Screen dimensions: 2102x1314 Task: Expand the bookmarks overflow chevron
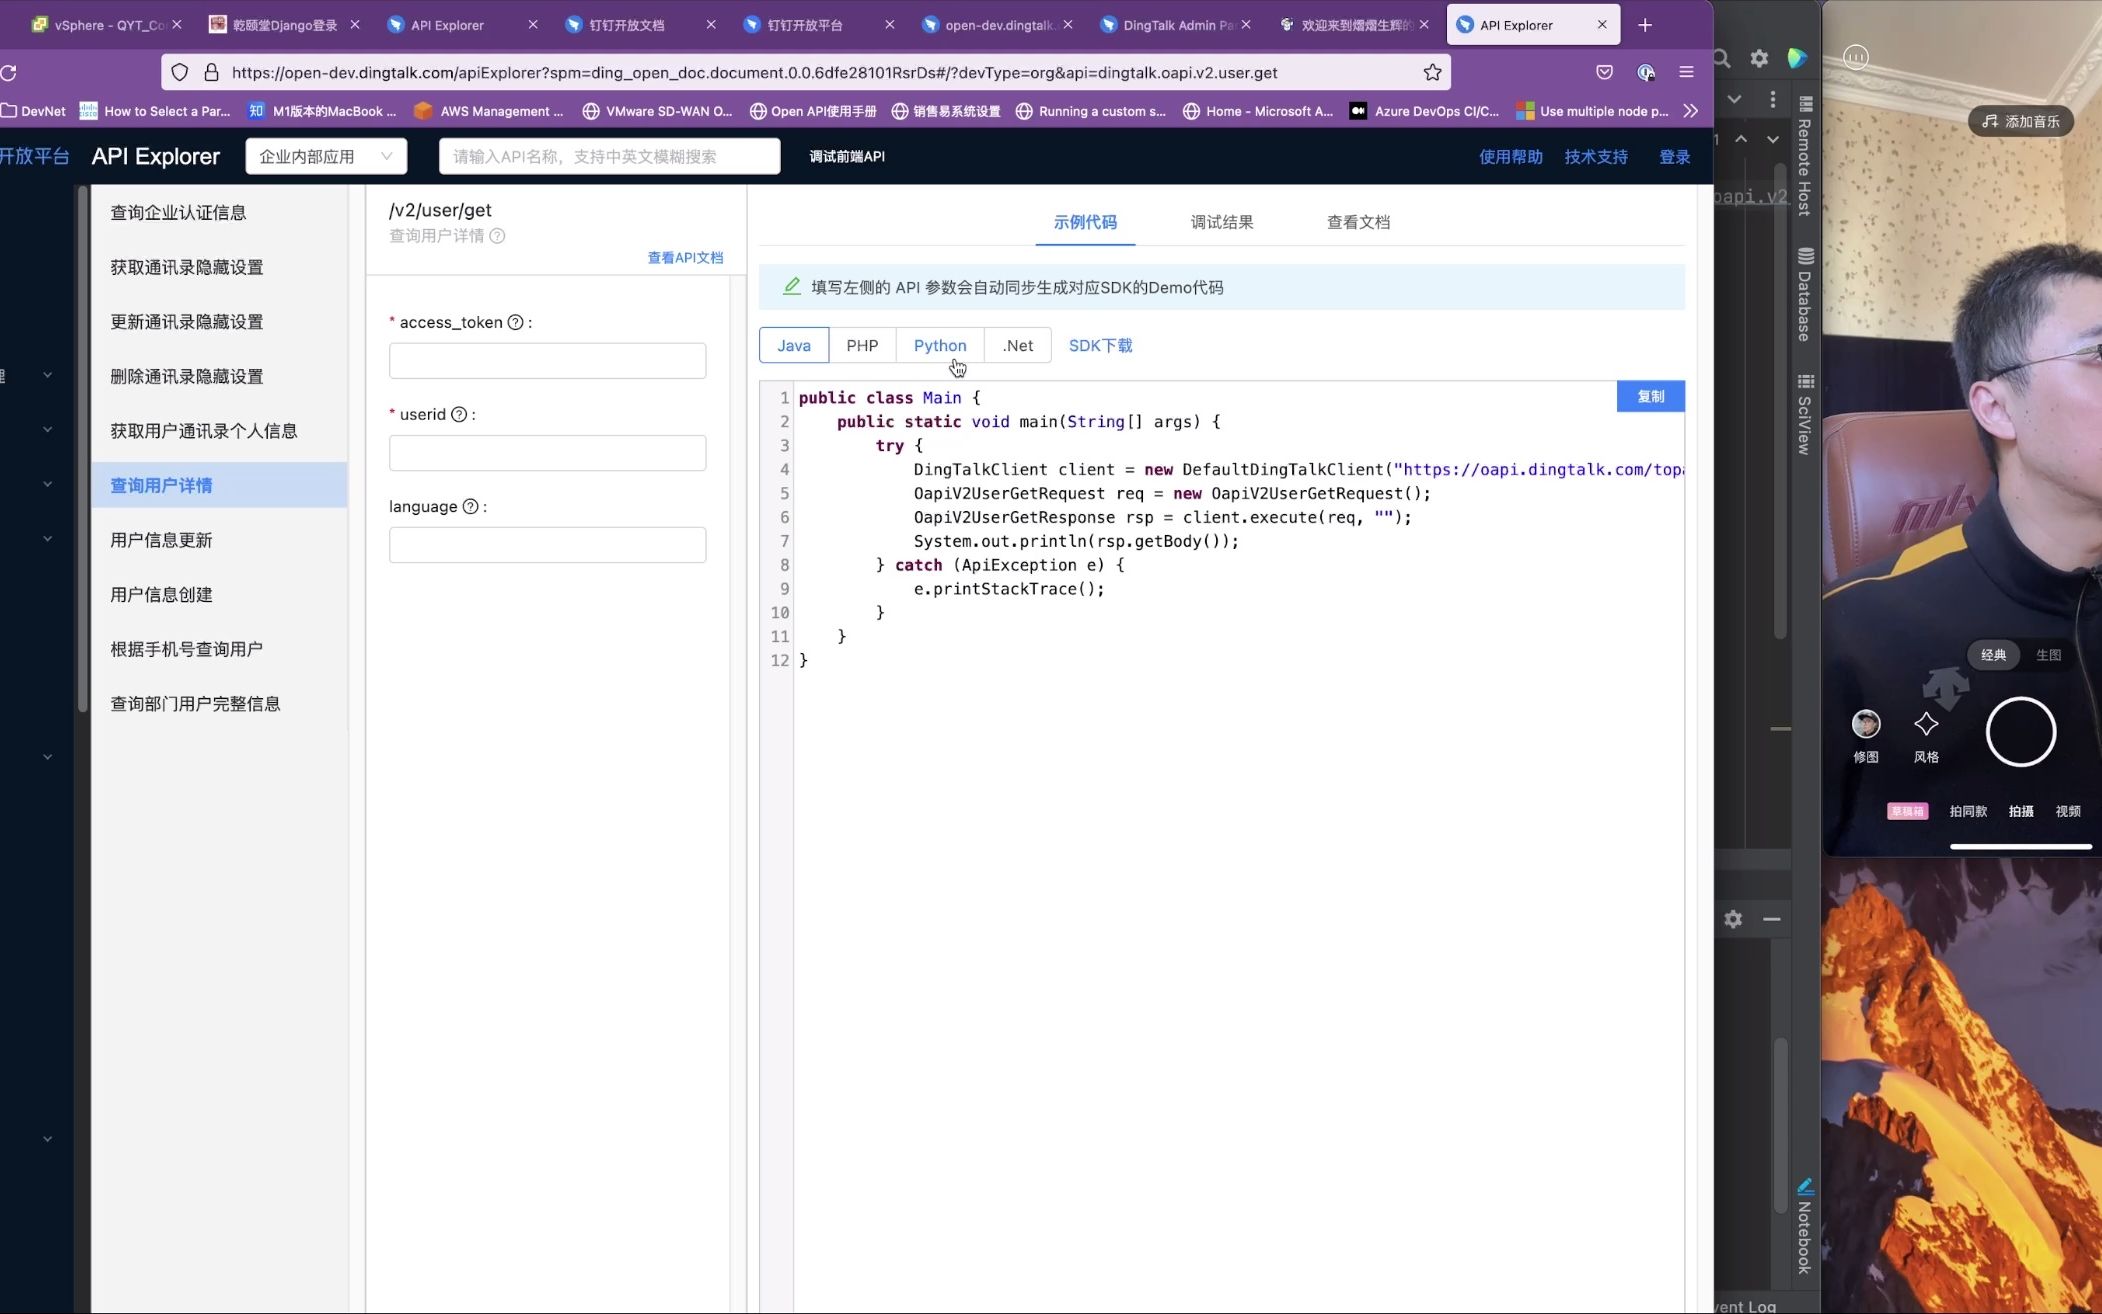click(1690, 111)
